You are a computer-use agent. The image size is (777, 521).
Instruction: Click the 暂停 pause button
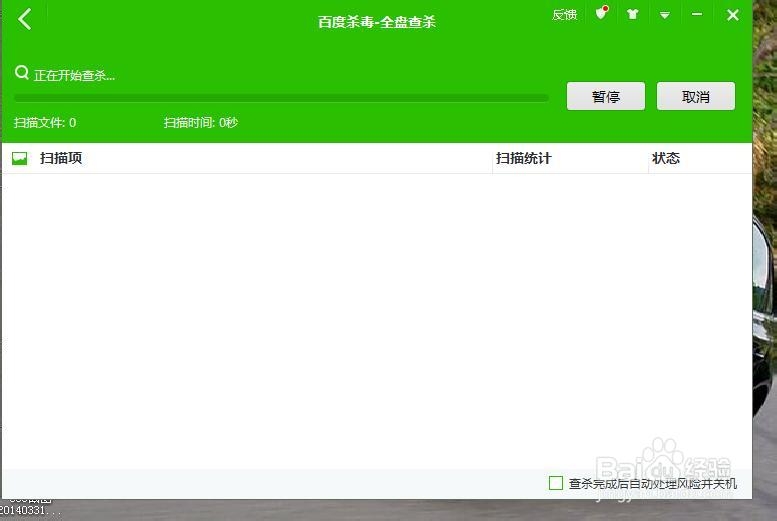606,96
